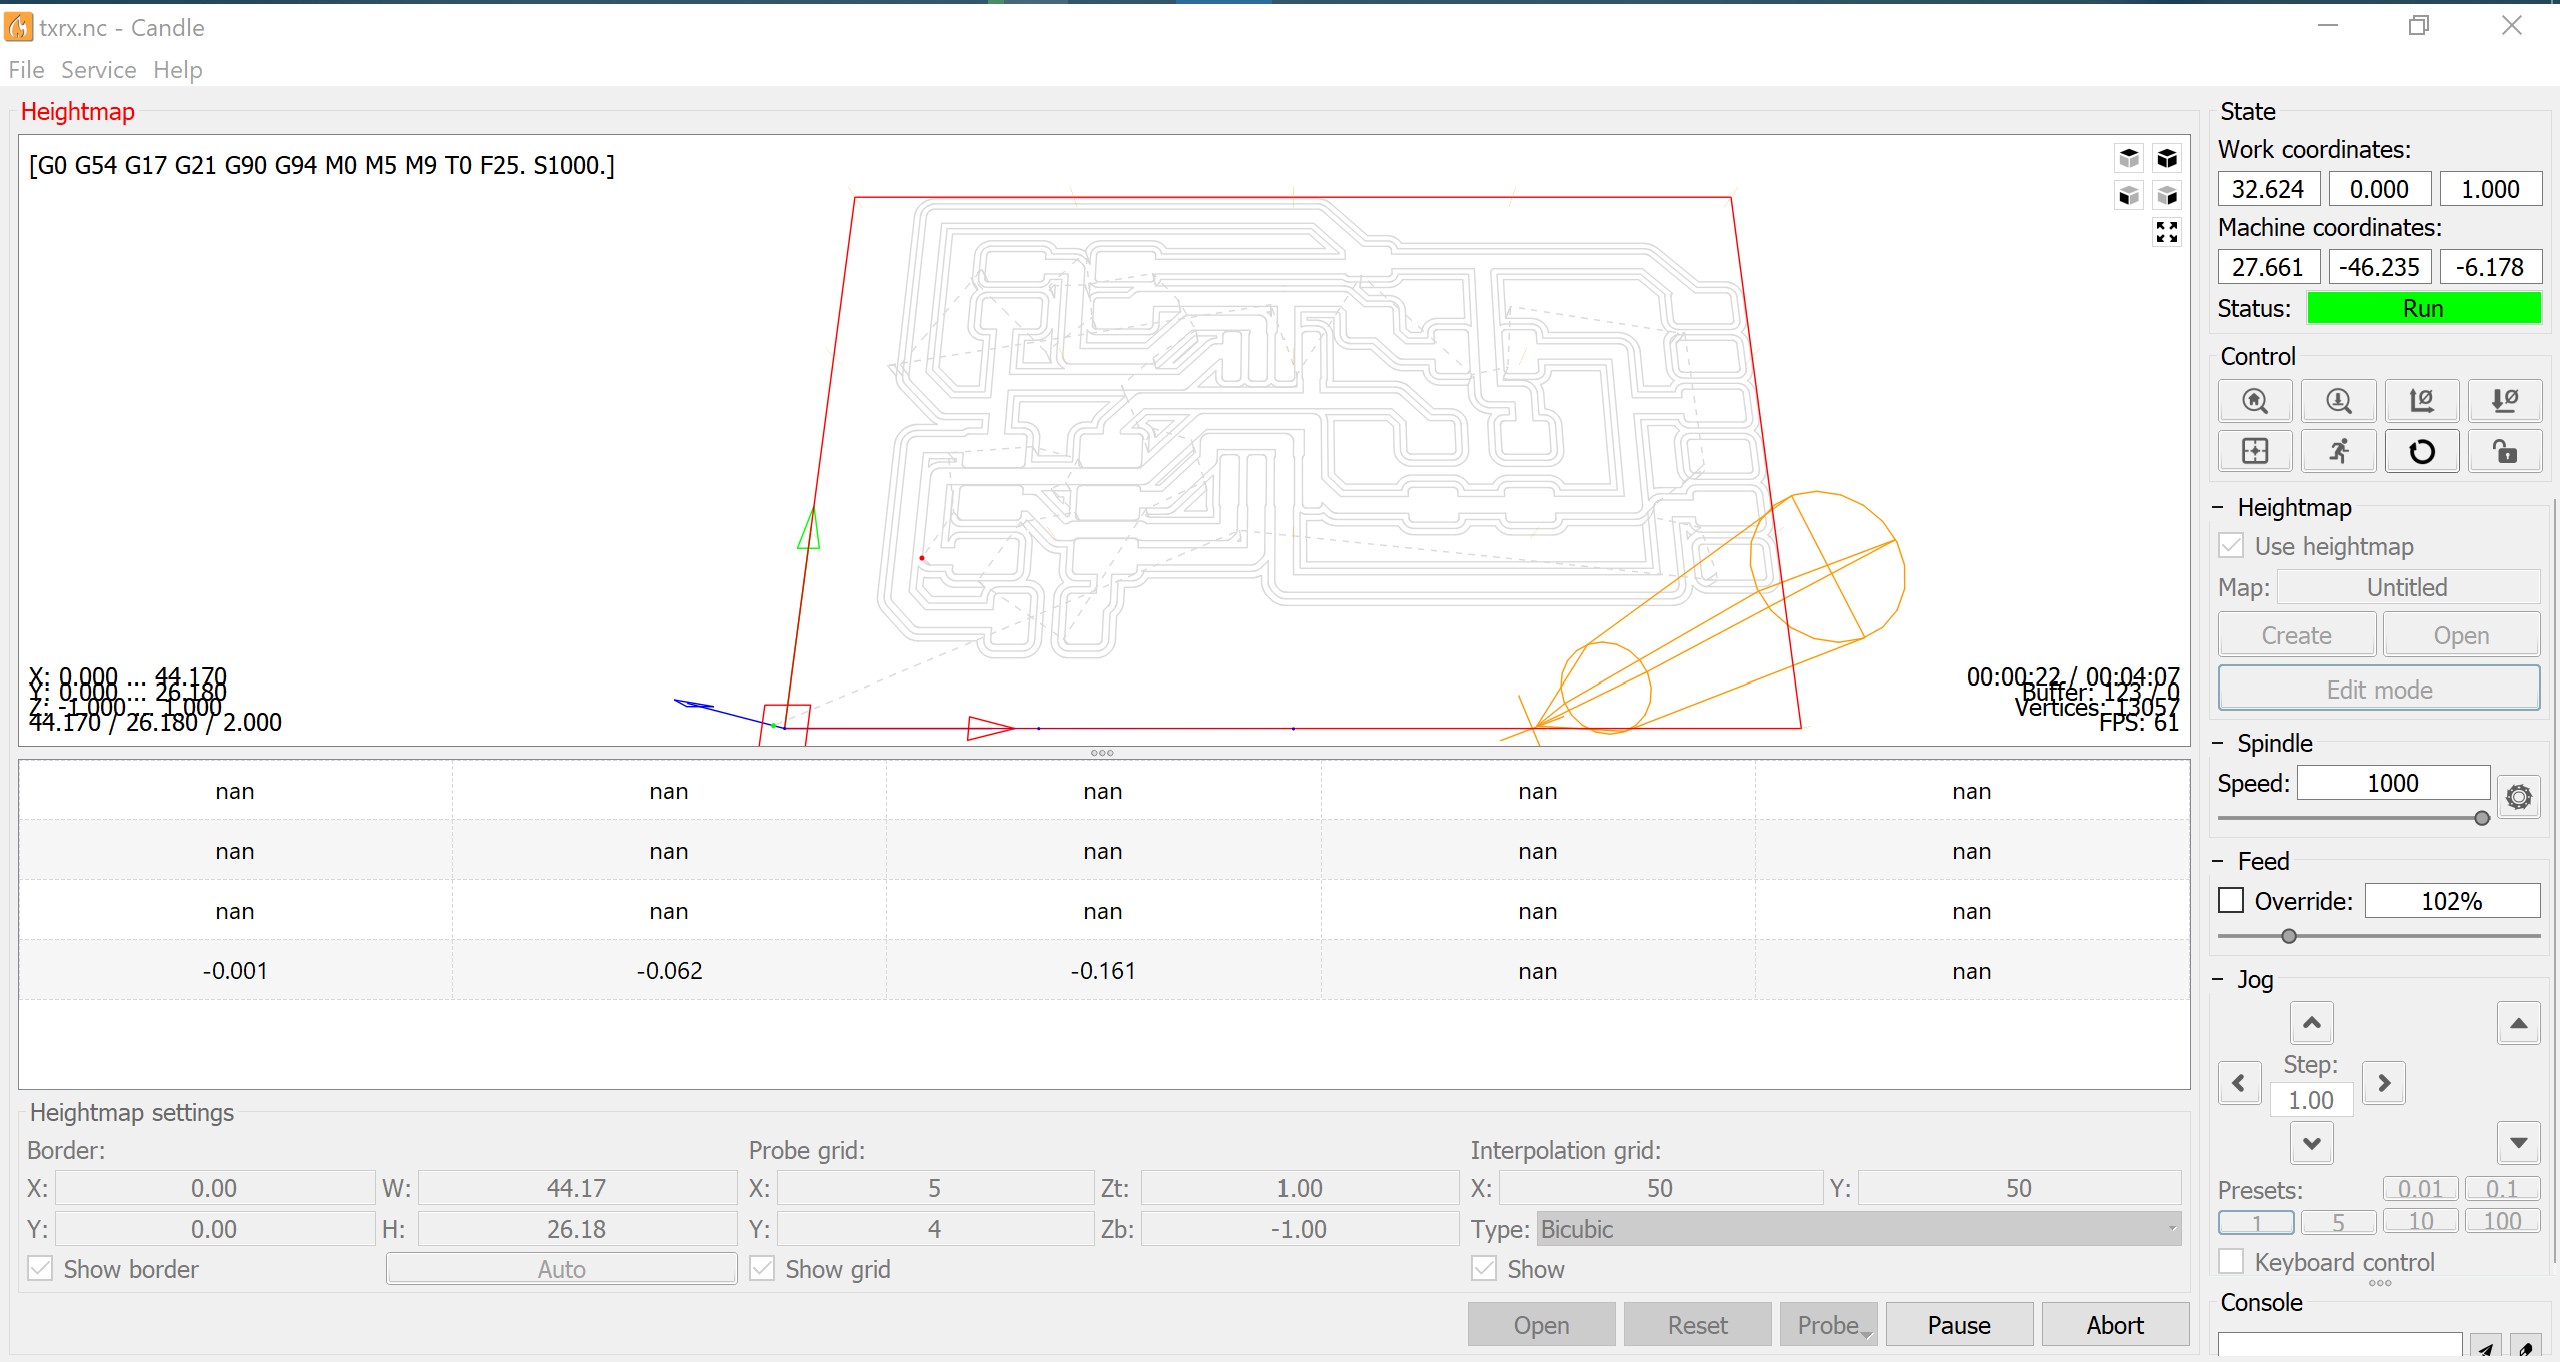Click the running man safe position button
The width and height of the screenshot is (2560, 1362).
click(x=2338, y=451)
